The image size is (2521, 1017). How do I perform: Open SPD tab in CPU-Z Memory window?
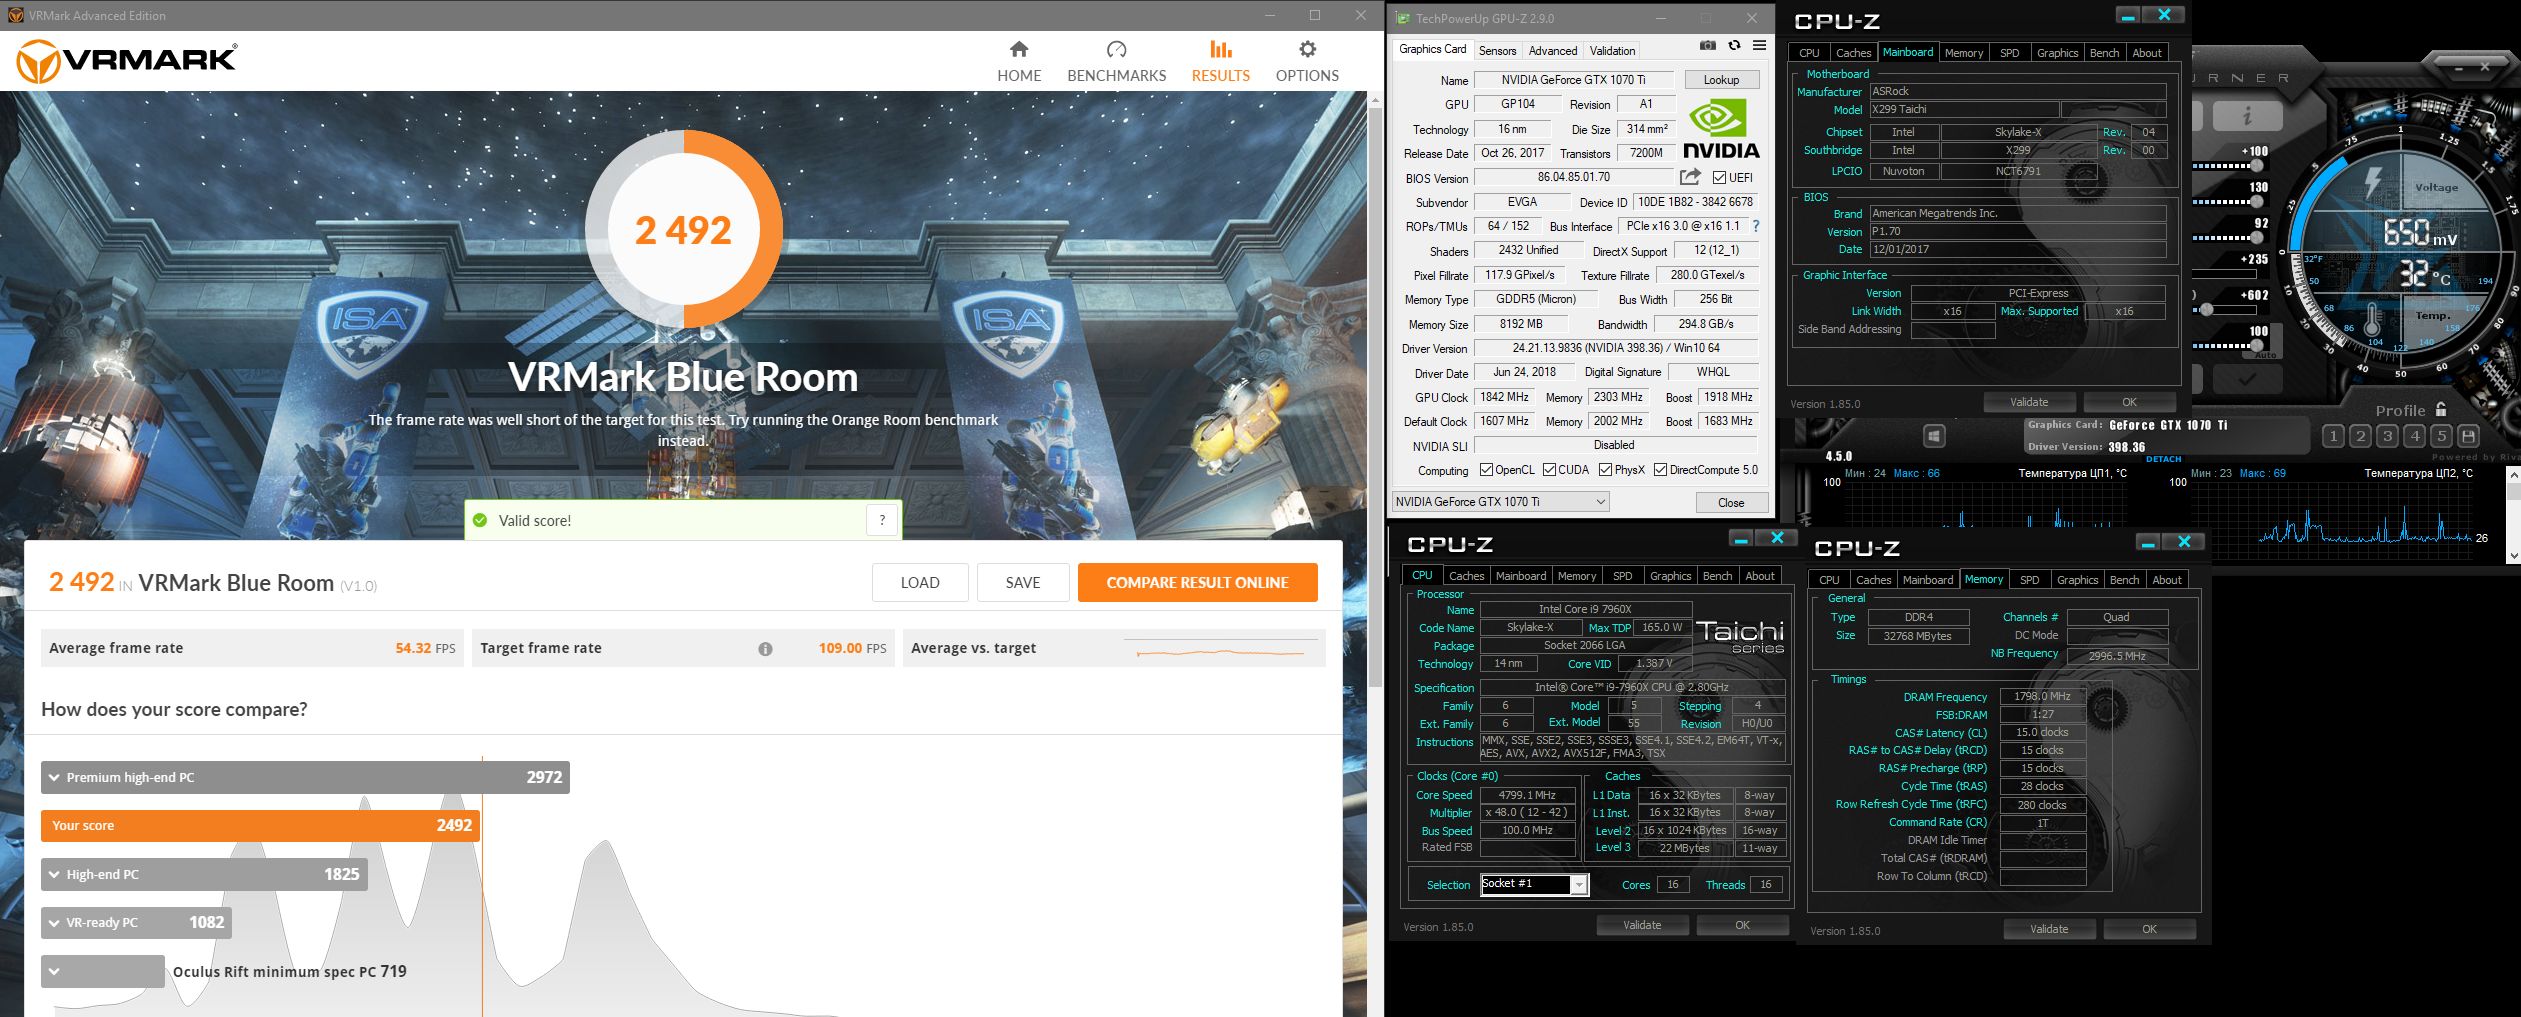coord(2029,580)
